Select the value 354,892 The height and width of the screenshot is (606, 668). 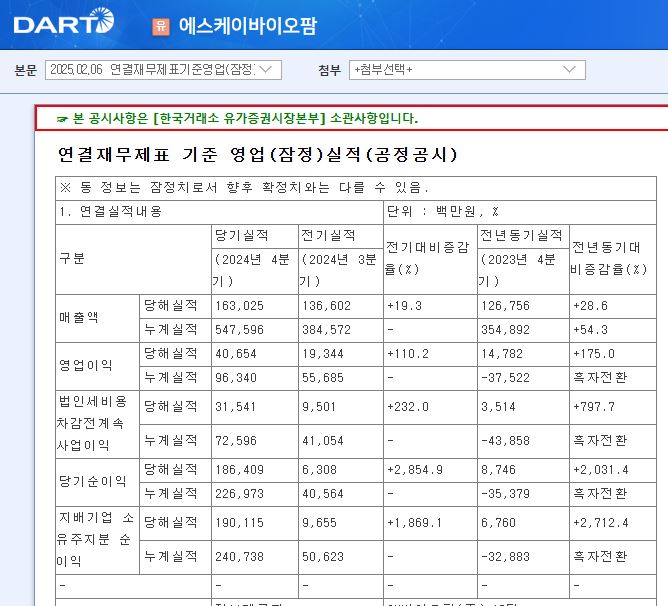tap(505, 330)
